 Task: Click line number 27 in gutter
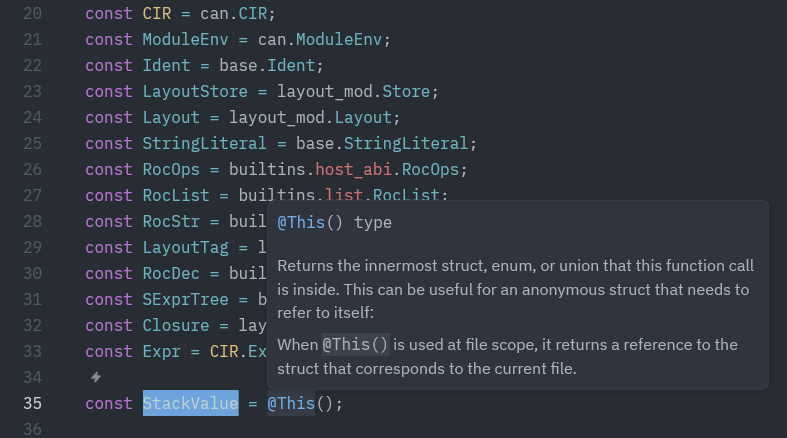point(31,195)
